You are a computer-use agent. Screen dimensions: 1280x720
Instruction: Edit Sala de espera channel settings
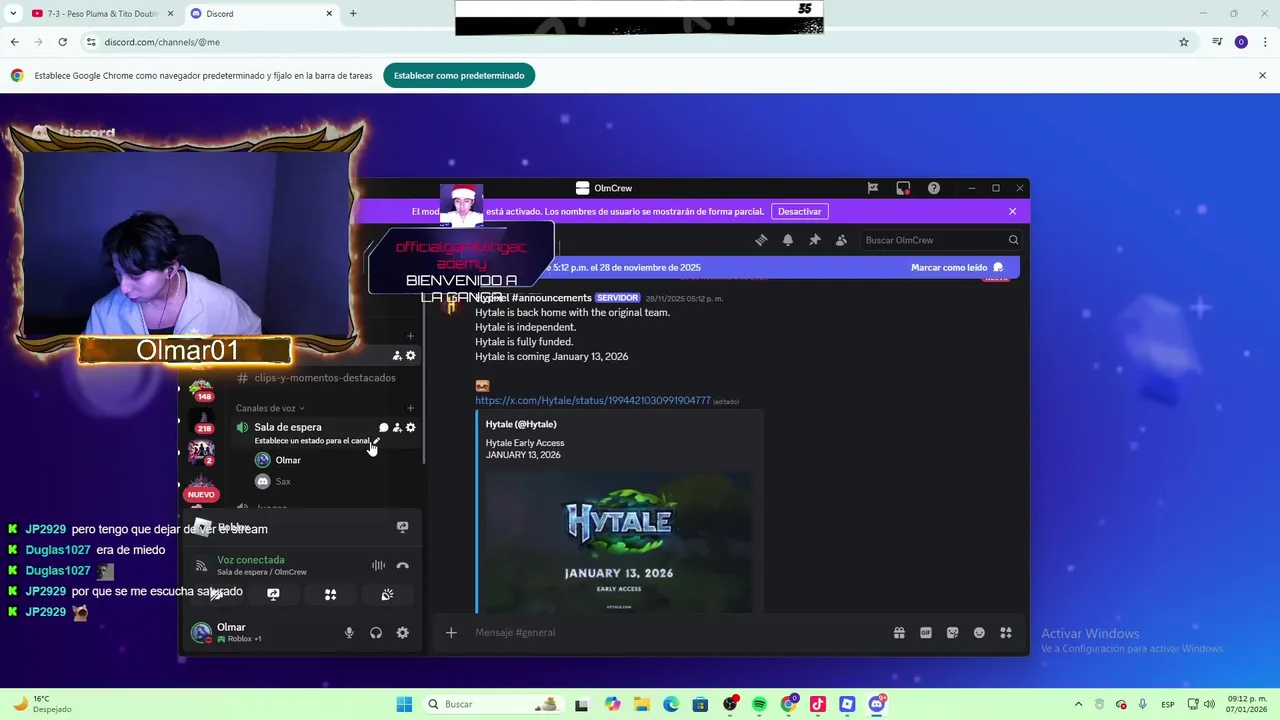click(410, 428)
